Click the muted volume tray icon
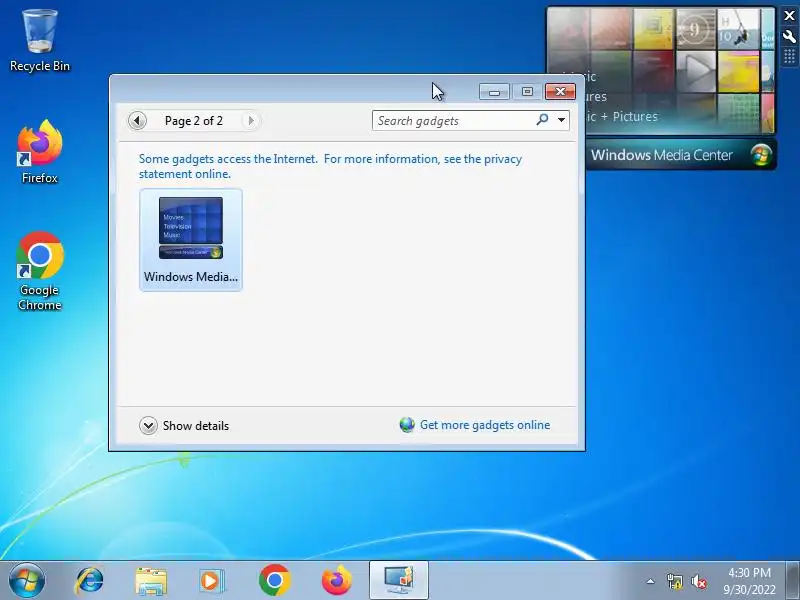This screenshot has height=600, width=800. tap(698, 581)
